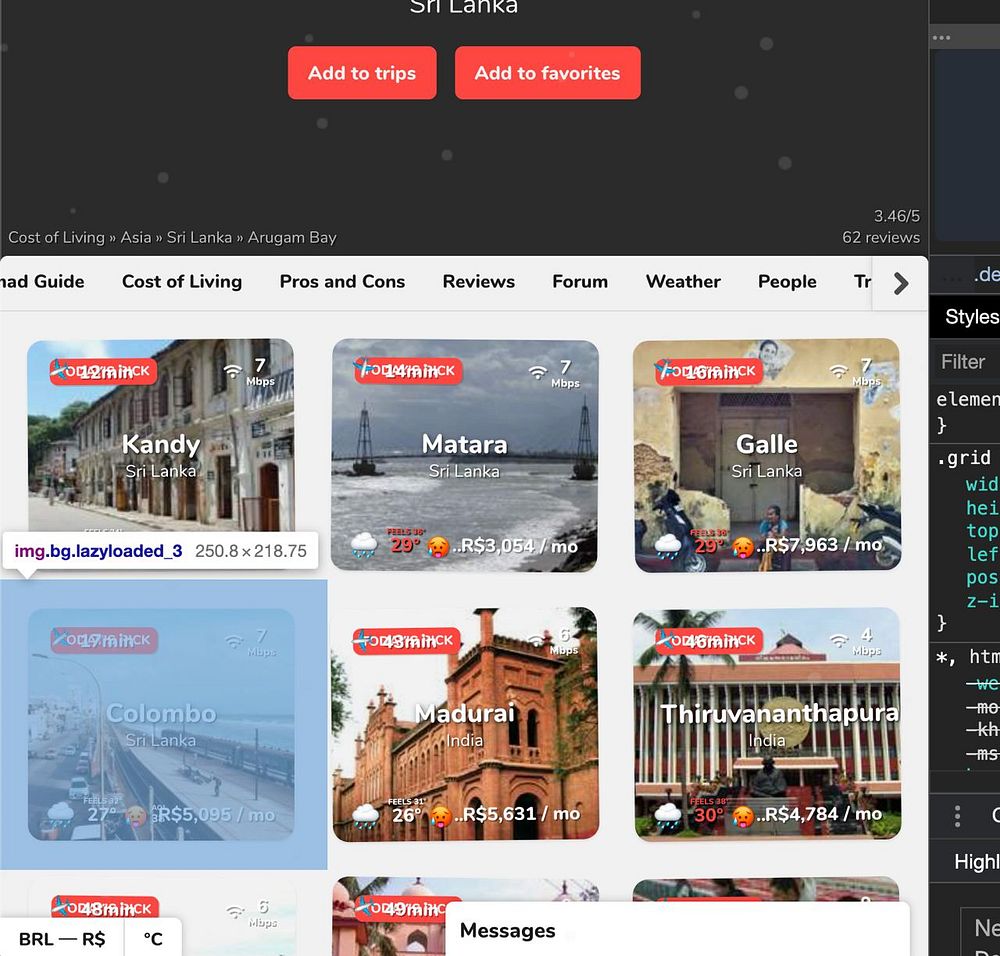Open the Matara city card
The width and height of the screenshot is (1000, 956).
point(465,455)
